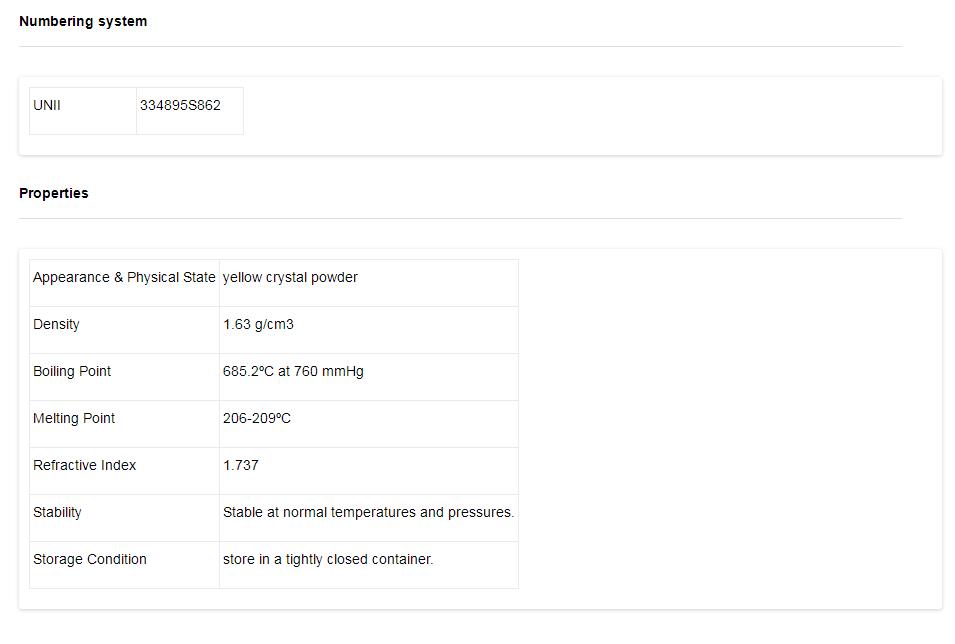955x644 pixels.
Task: Select the Melting Point label
Action: (74, 419)
